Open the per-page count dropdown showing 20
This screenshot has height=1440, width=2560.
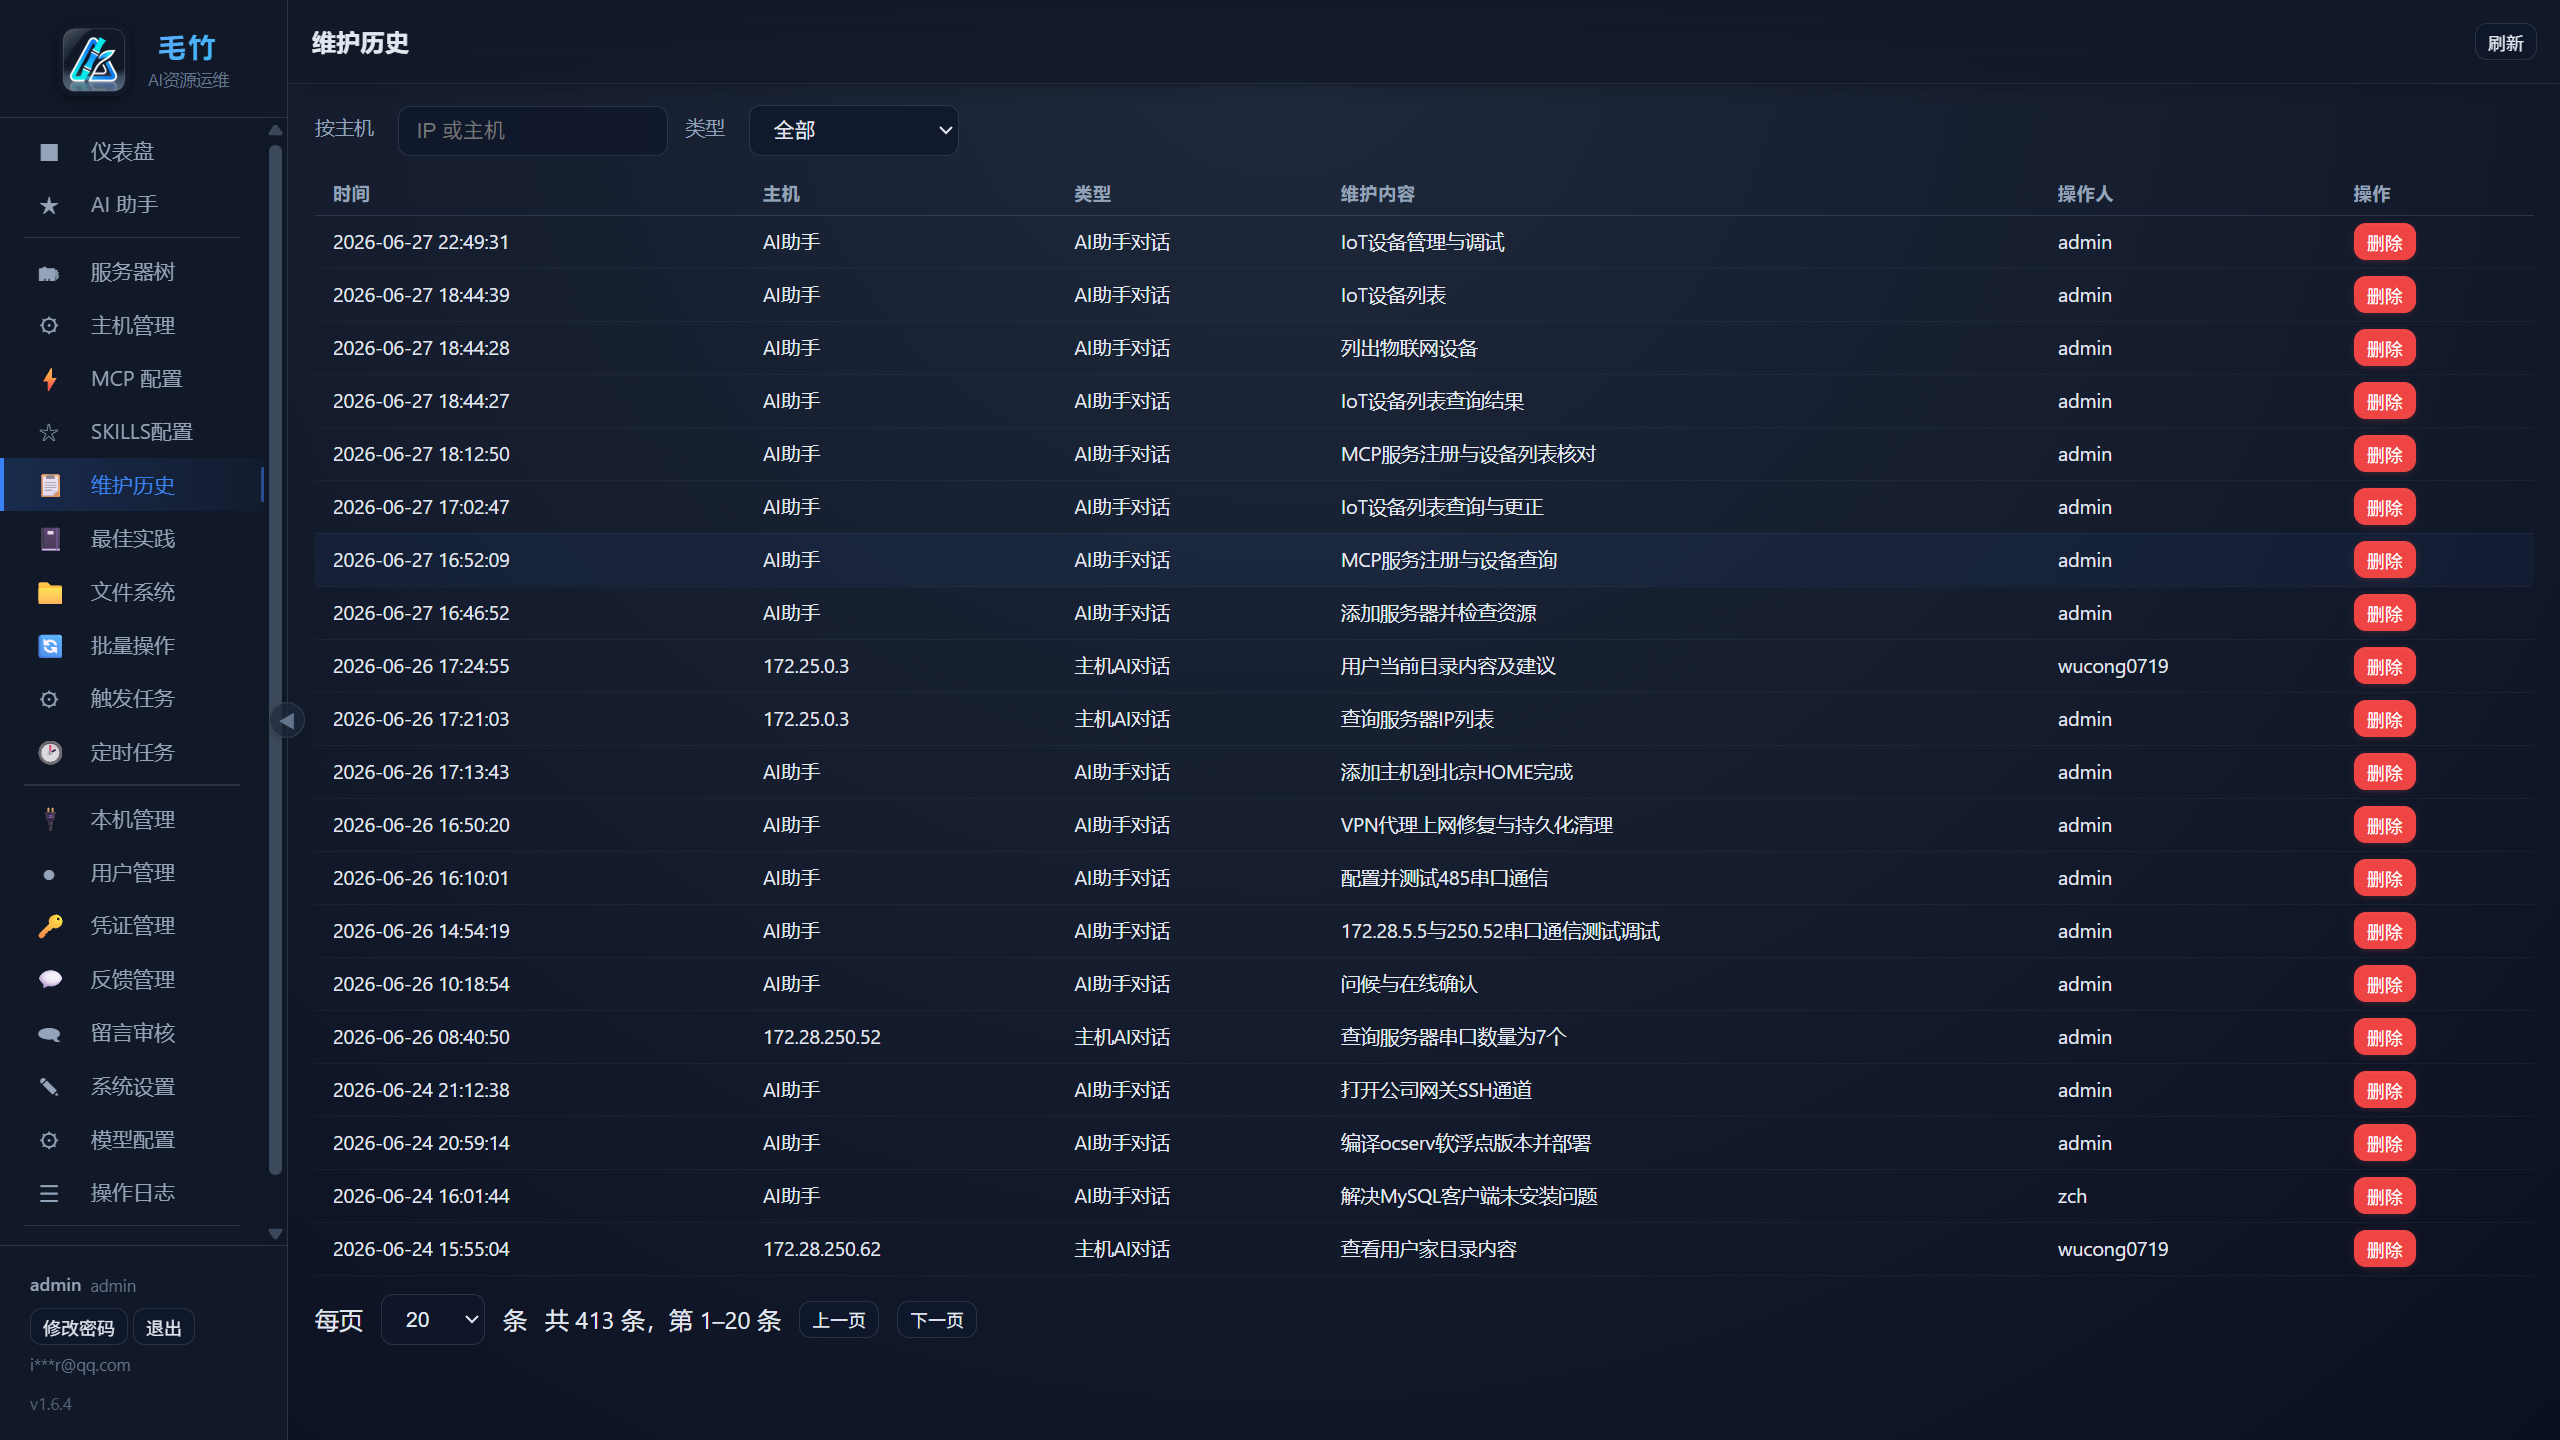[x=433, y=1320]
